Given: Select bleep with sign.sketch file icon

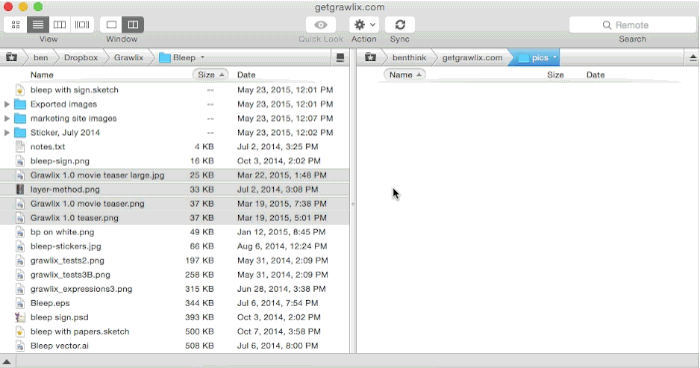Looking at the screenshot, I should pyautogui.click(x=20, y=90).
